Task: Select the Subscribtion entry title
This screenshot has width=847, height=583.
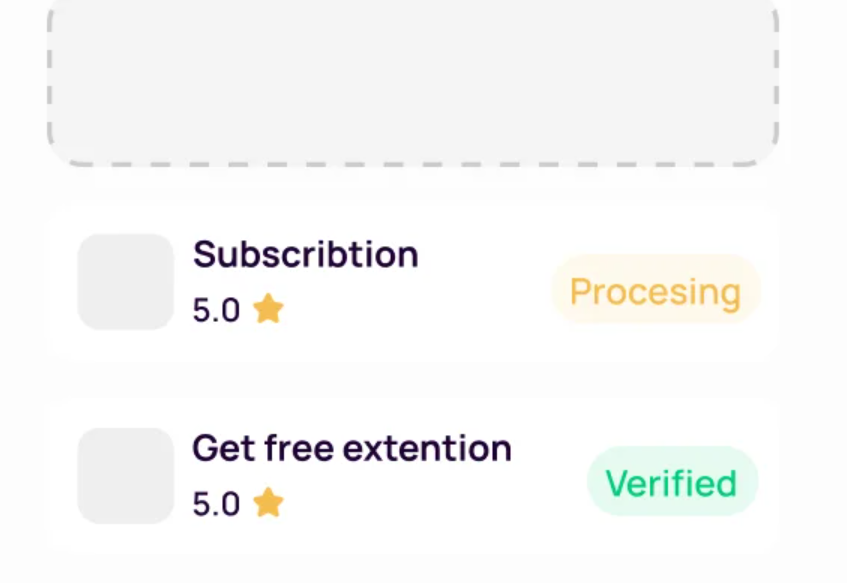Action: click(x=305, y=254)
